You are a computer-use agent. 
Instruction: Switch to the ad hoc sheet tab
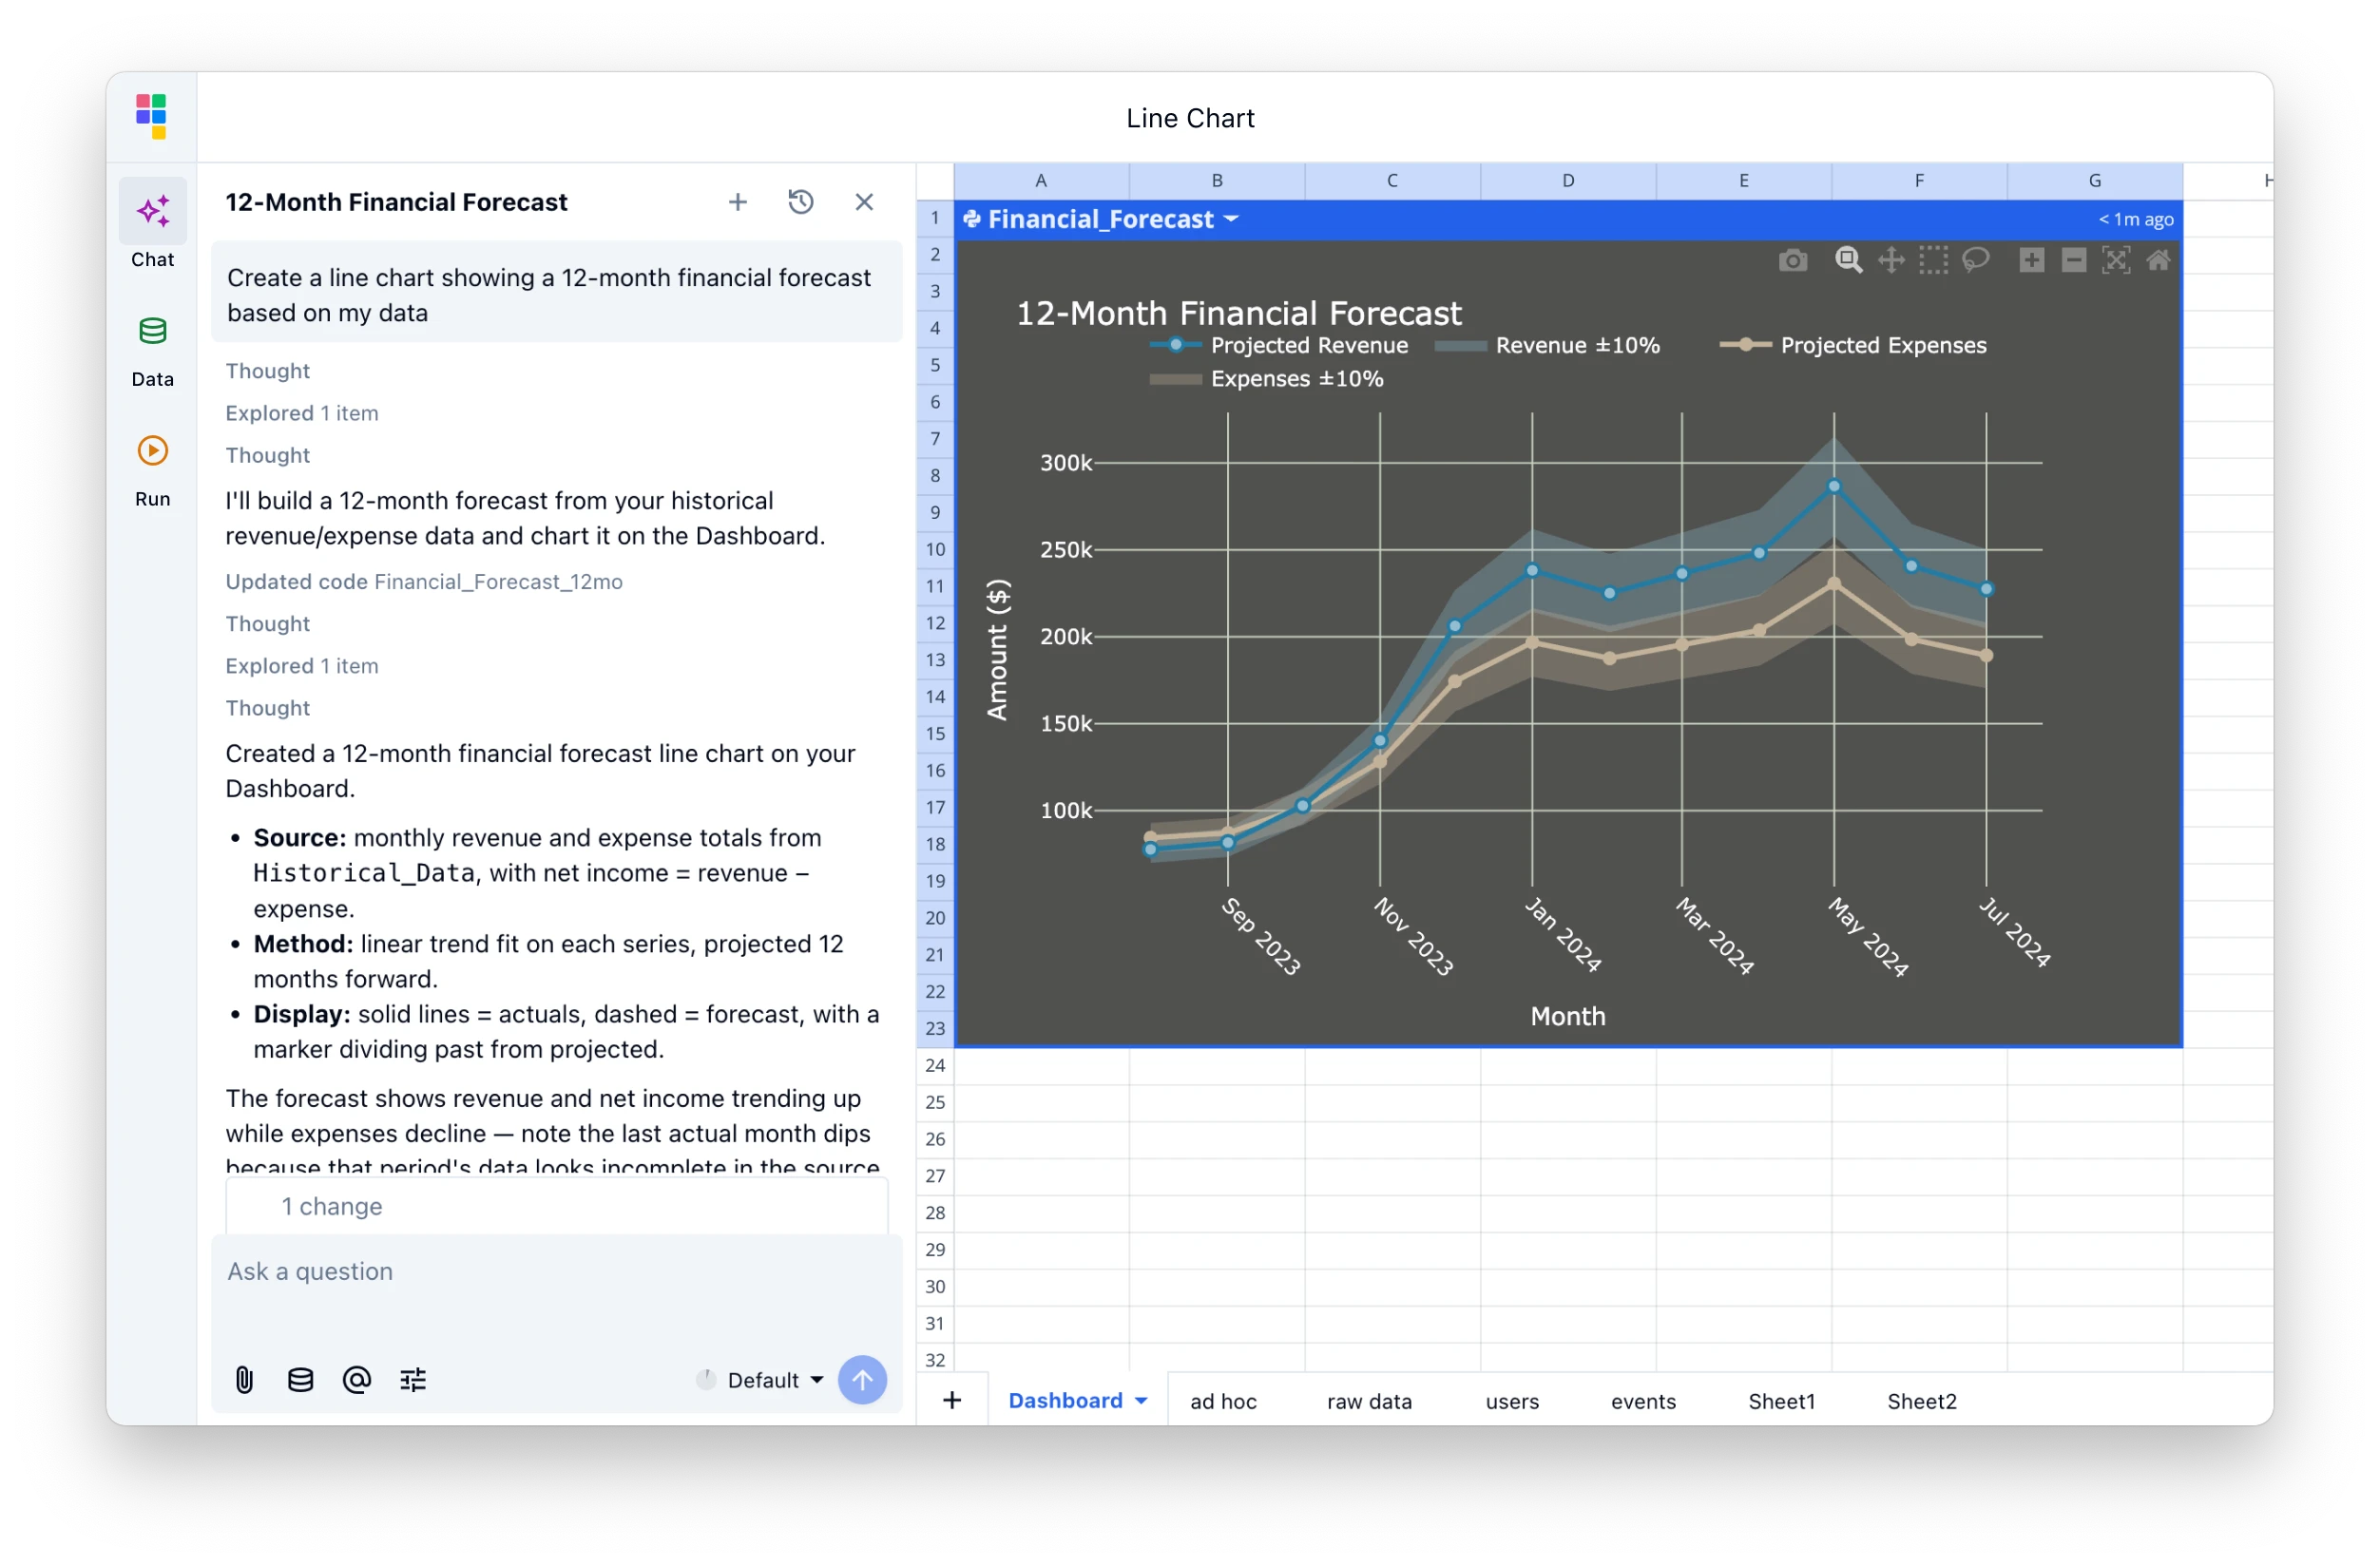click(x=1222, y=1401)
